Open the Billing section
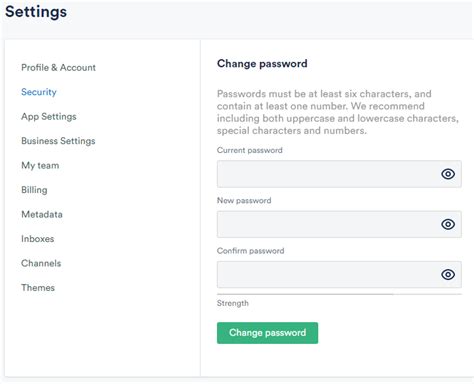The image size is (474, 384). 34,190
